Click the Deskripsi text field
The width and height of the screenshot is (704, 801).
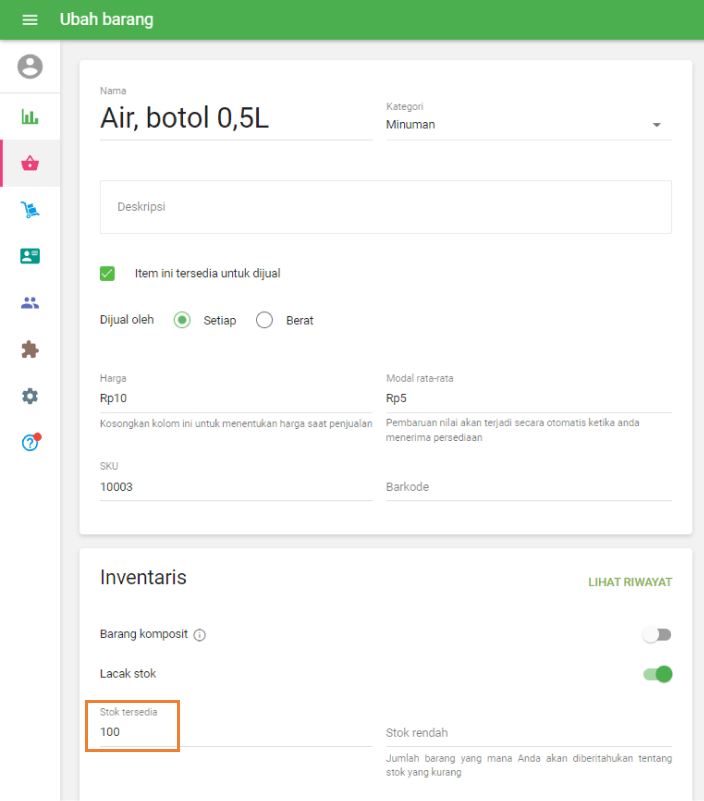coord(385,207)
